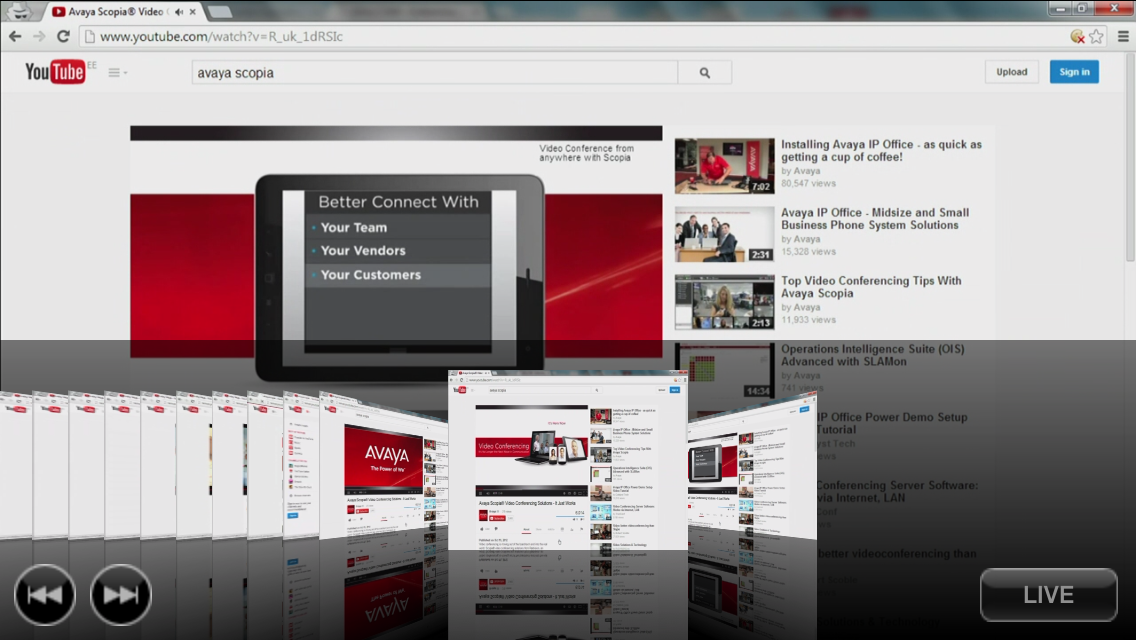
Task: Mute the tab via its speaker icon
Action: coord(179,12)
